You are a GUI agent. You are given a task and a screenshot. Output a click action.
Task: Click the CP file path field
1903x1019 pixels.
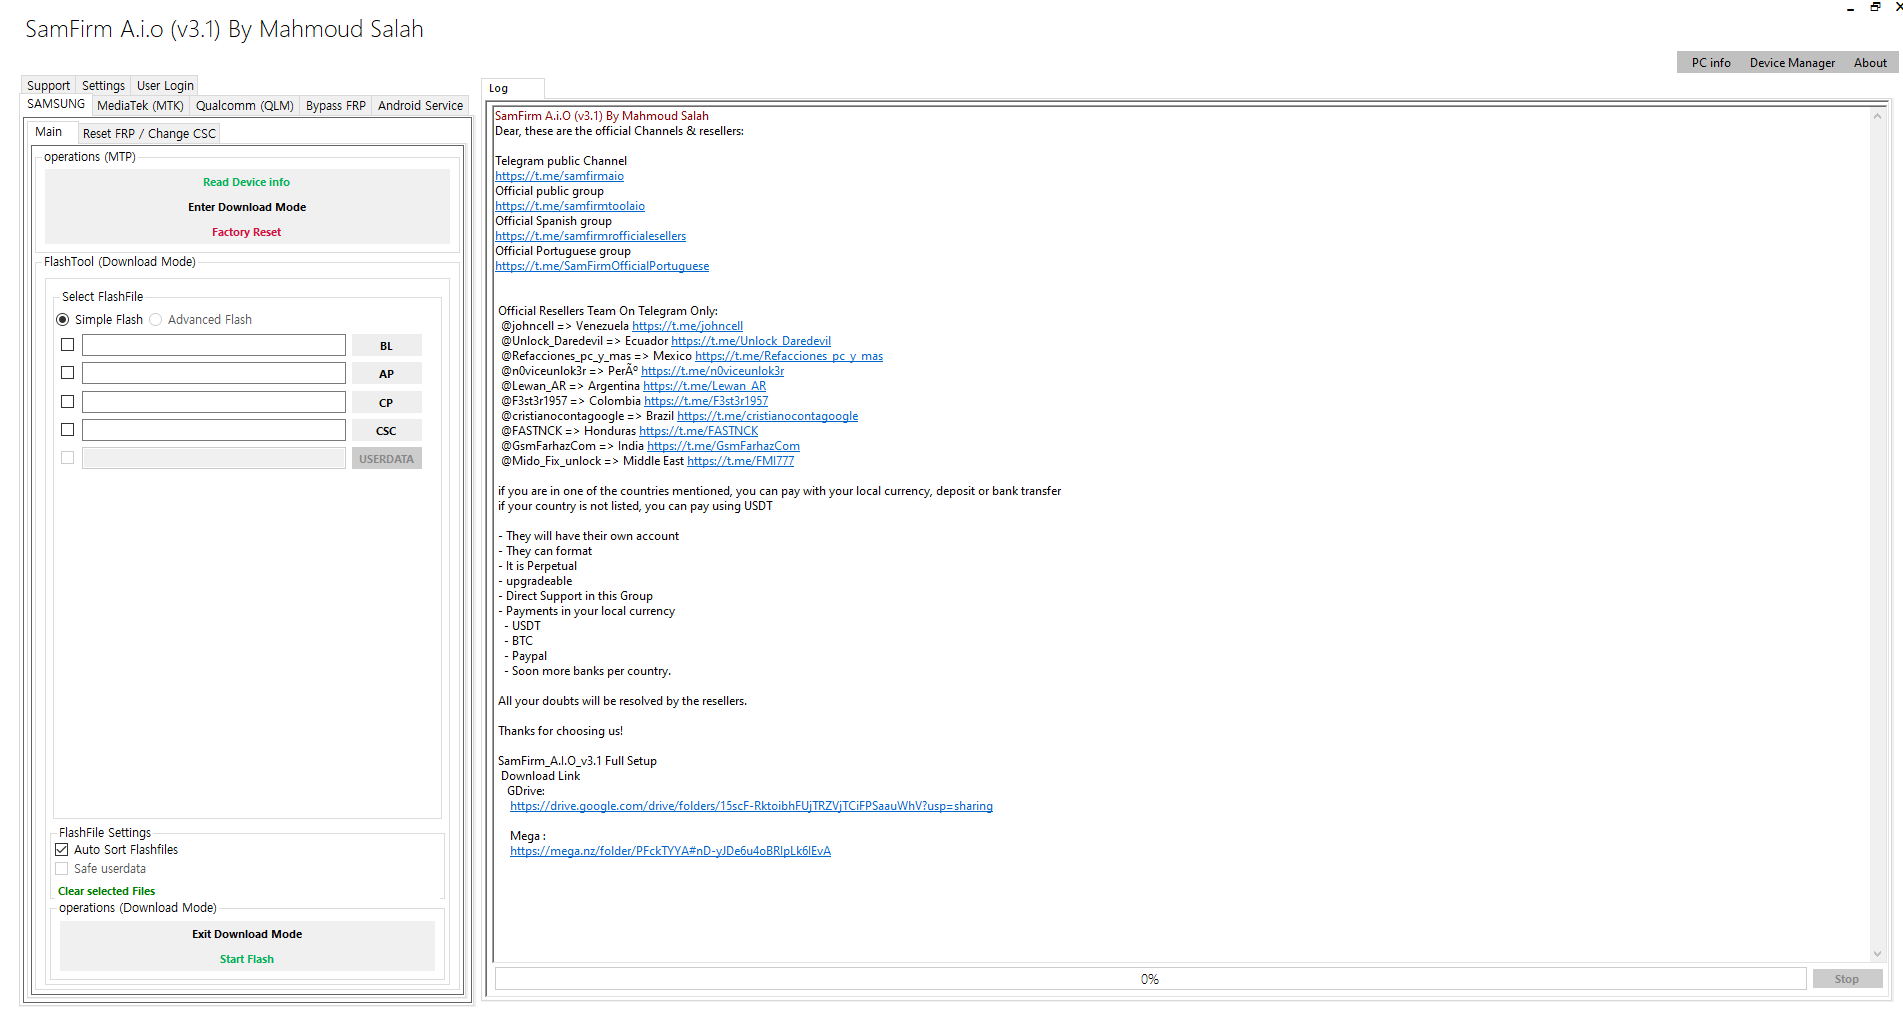(214, 402)
